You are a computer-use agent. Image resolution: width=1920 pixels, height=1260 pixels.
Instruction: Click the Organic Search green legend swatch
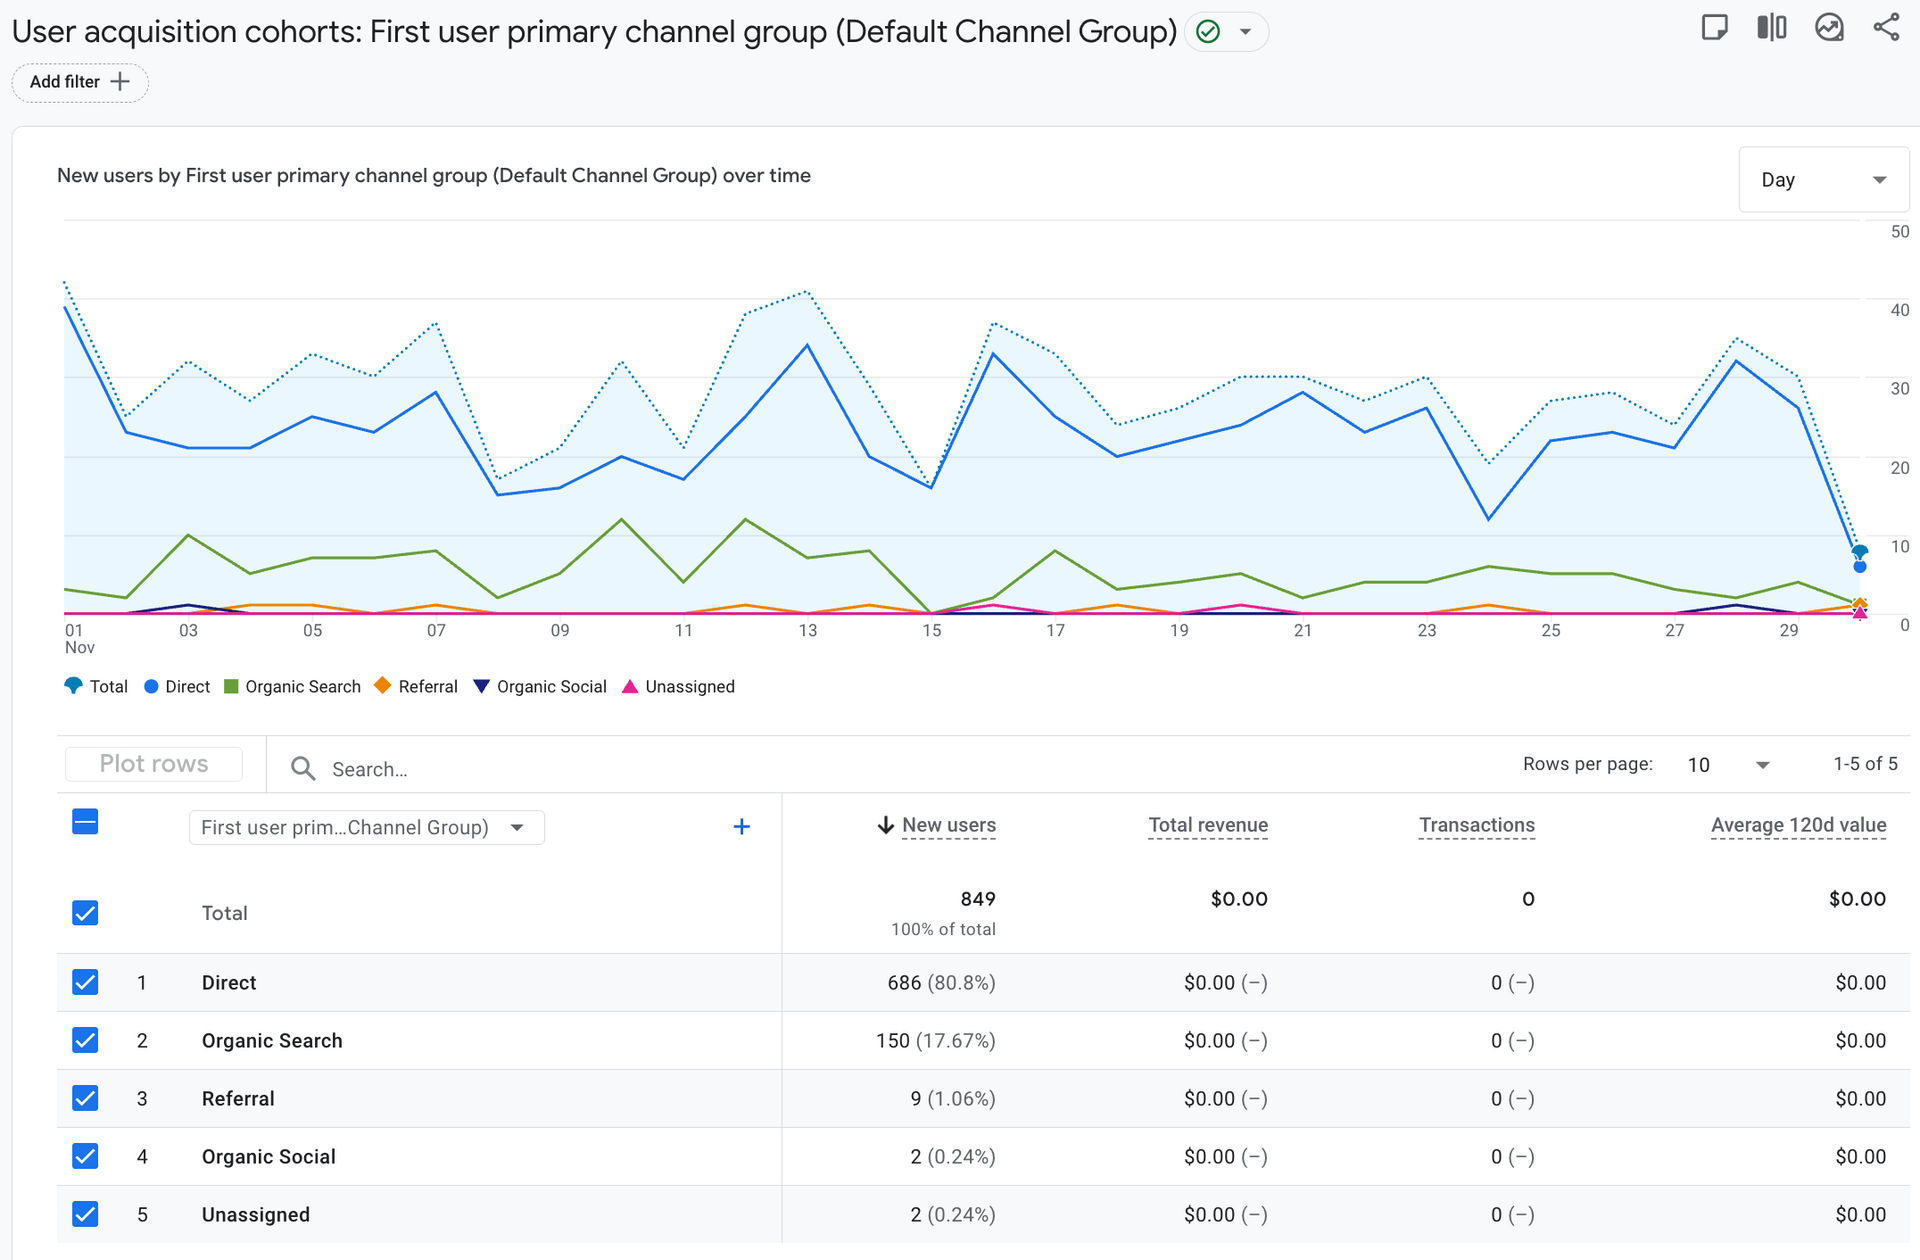click(x=231, y=686)
